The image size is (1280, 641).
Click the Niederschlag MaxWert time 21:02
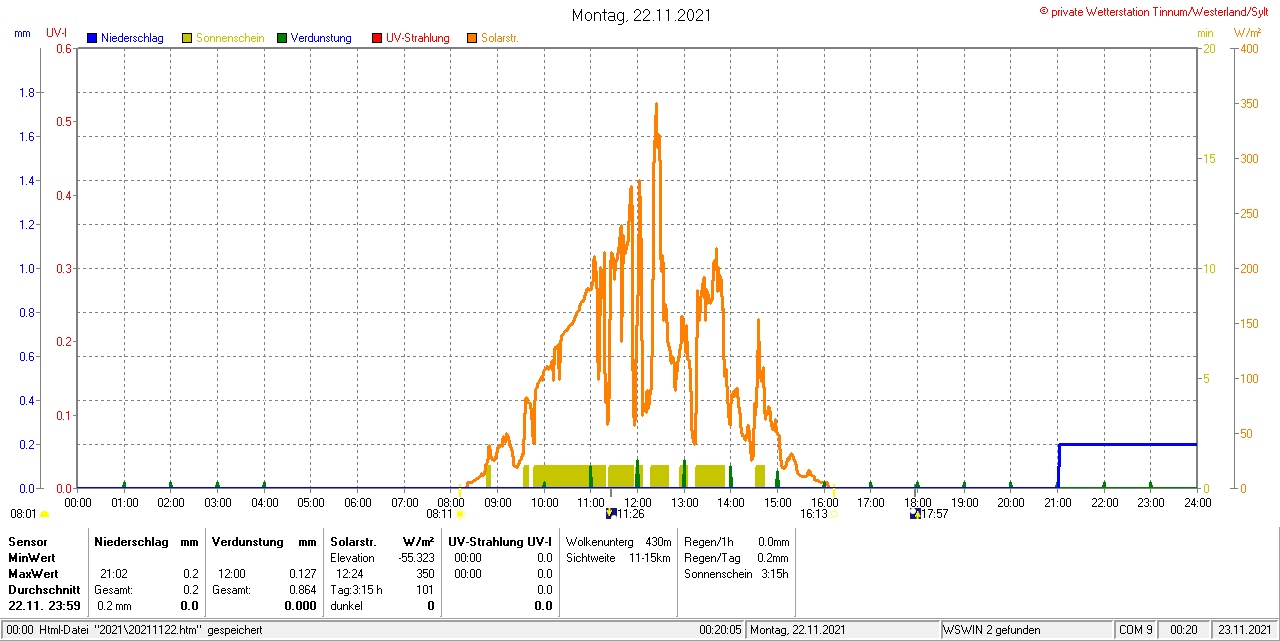point(113,574)
